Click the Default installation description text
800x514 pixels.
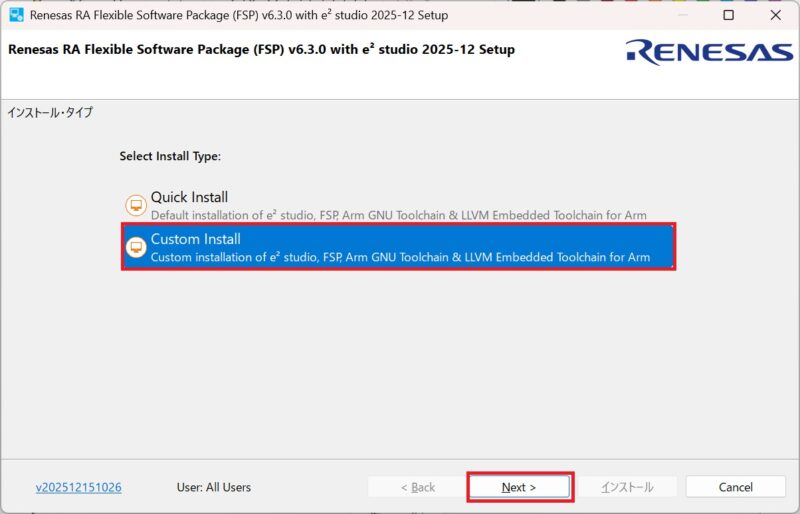click(x=398, y=215)
